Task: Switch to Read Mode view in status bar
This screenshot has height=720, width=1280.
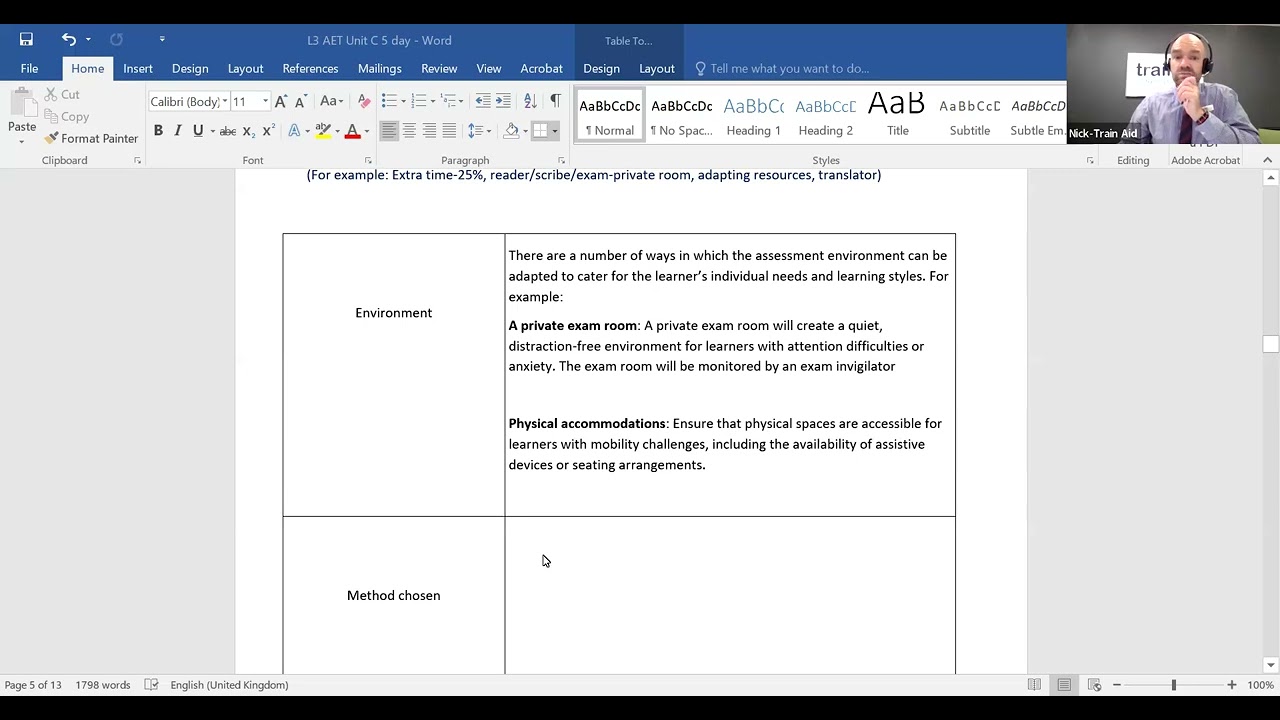Action: [1034, 685]
